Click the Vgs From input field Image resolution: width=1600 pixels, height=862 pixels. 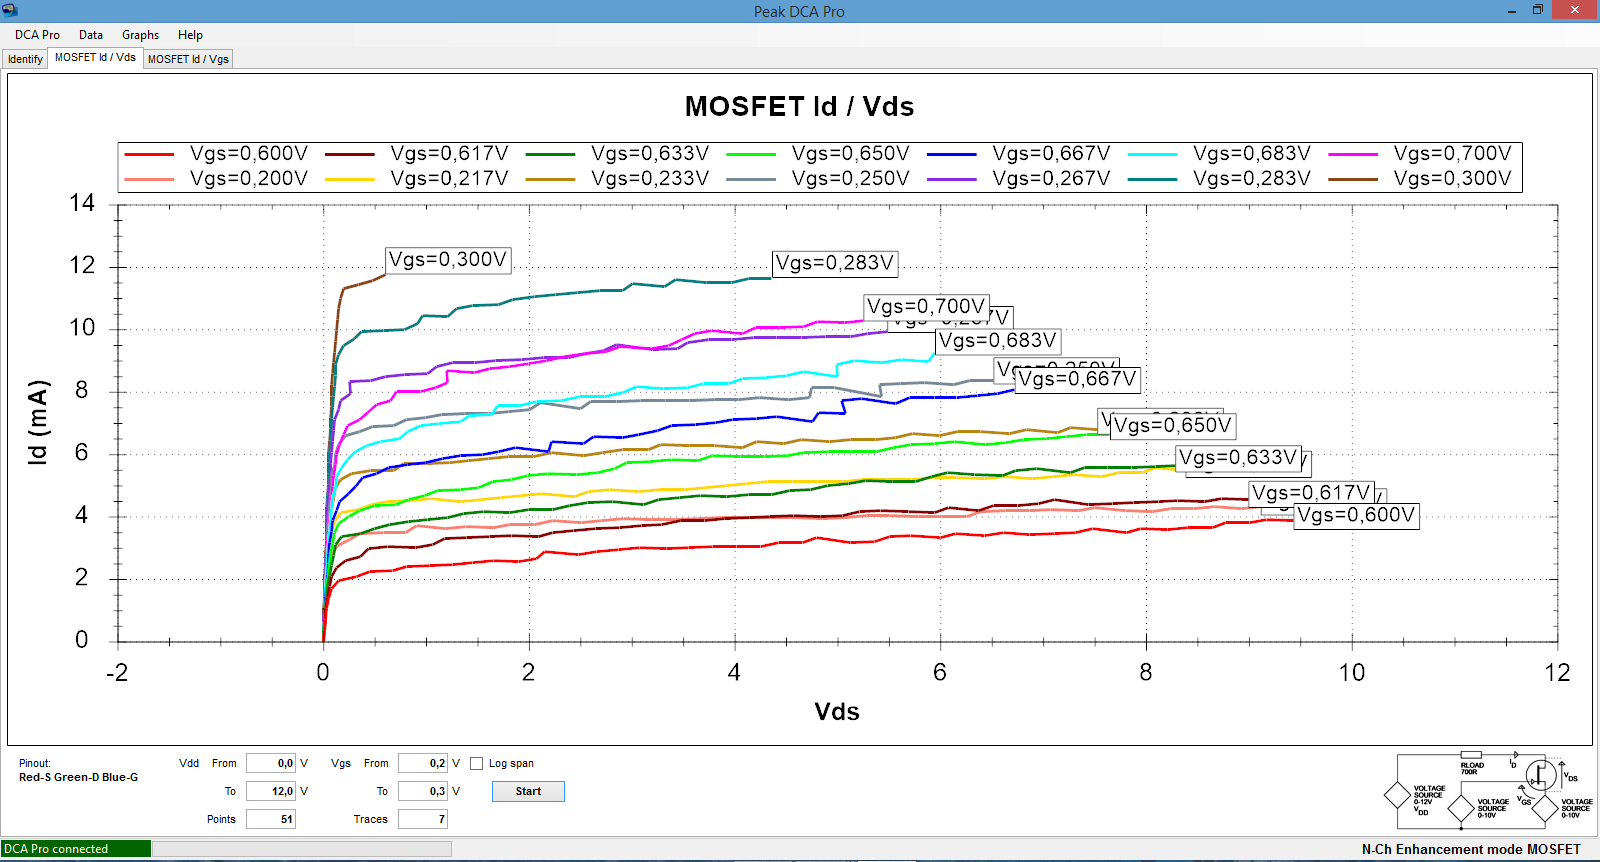(x=423, y=763)
